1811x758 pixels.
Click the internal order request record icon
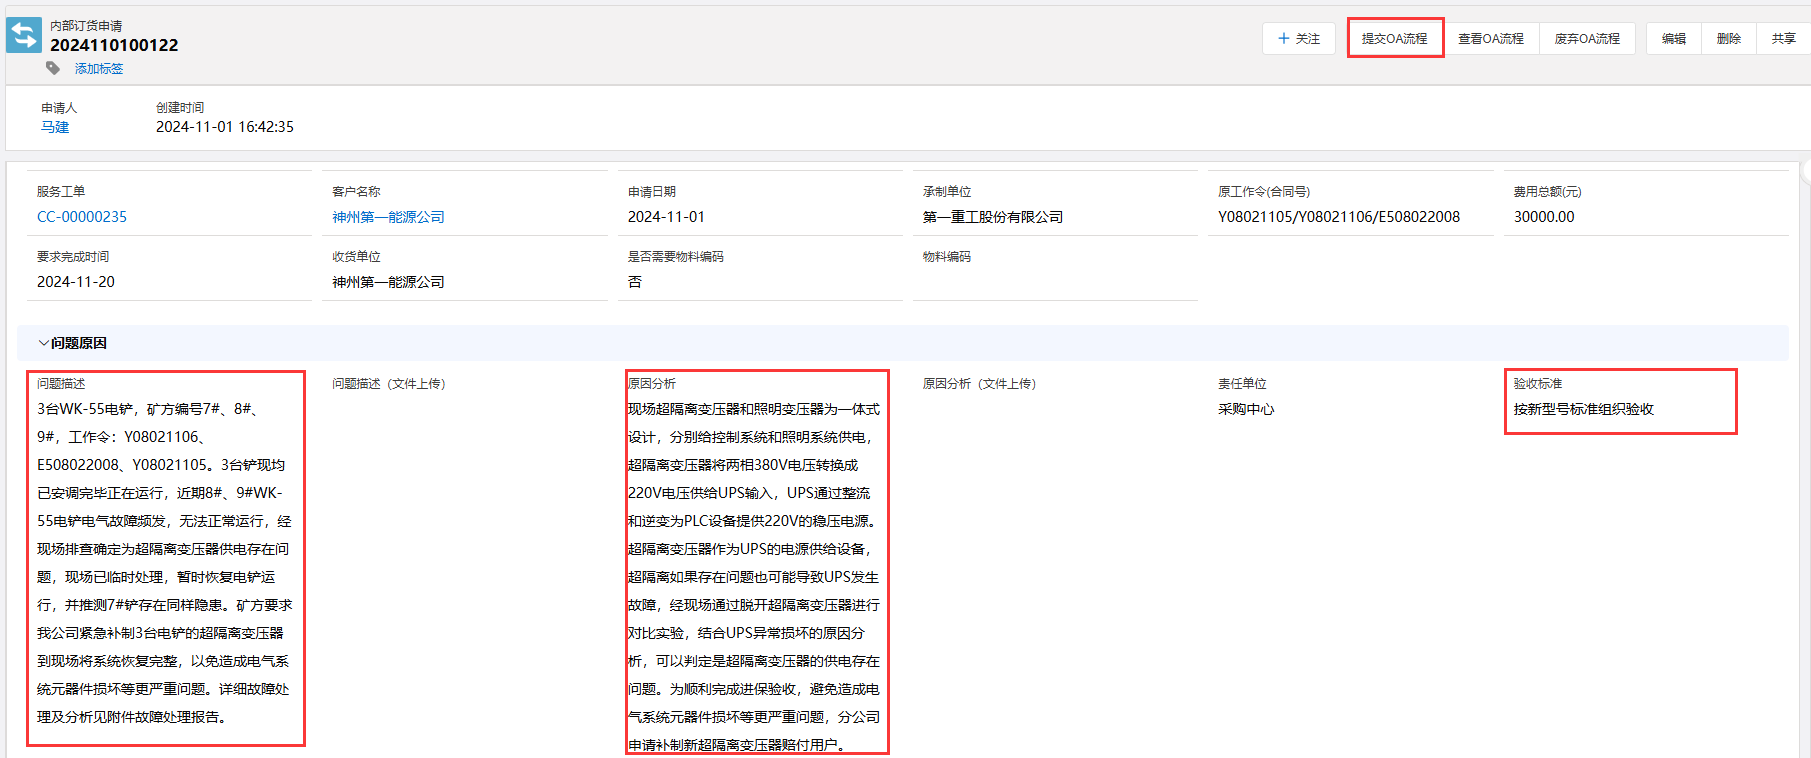[24, 35]
